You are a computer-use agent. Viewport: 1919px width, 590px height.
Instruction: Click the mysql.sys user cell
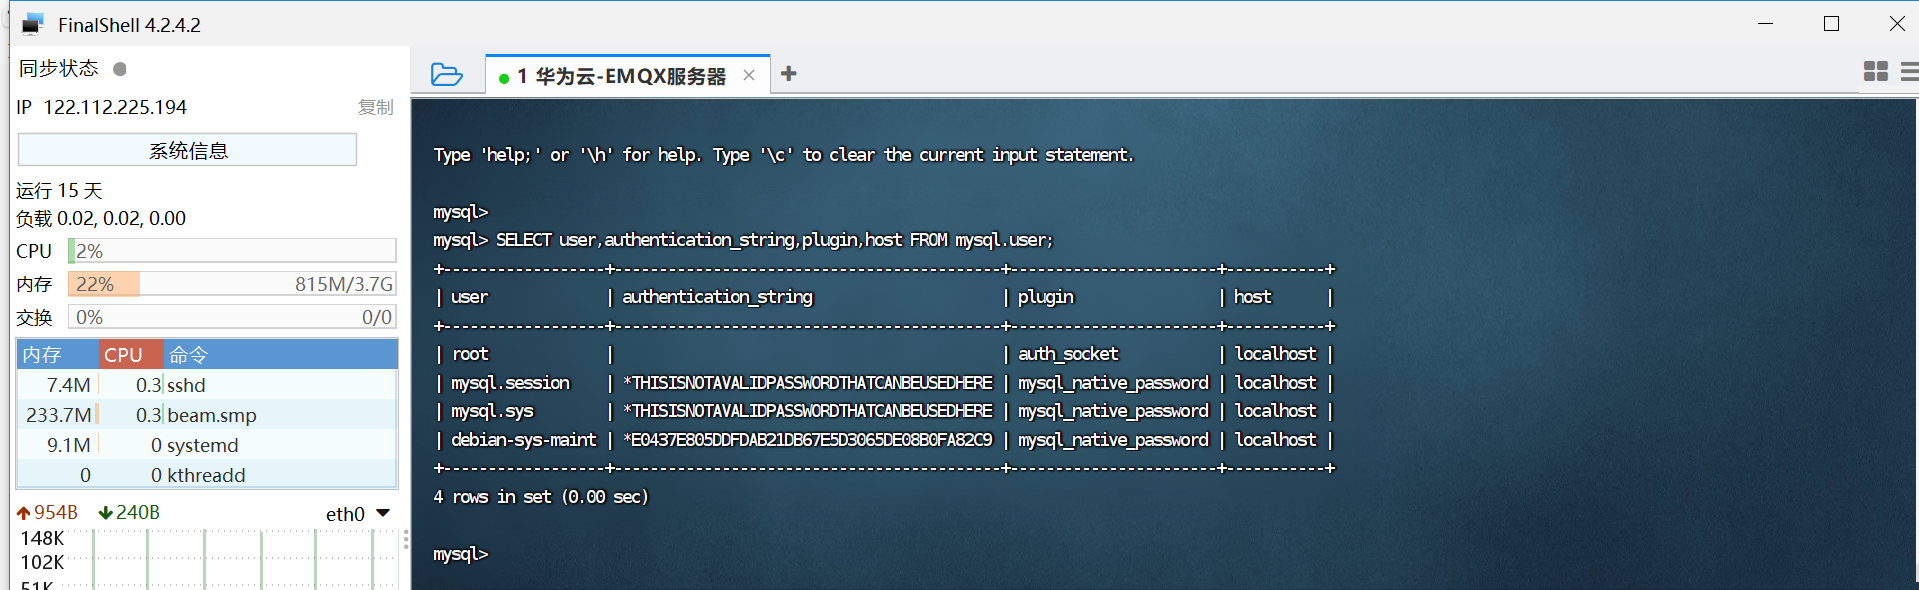tap(492, 411)
